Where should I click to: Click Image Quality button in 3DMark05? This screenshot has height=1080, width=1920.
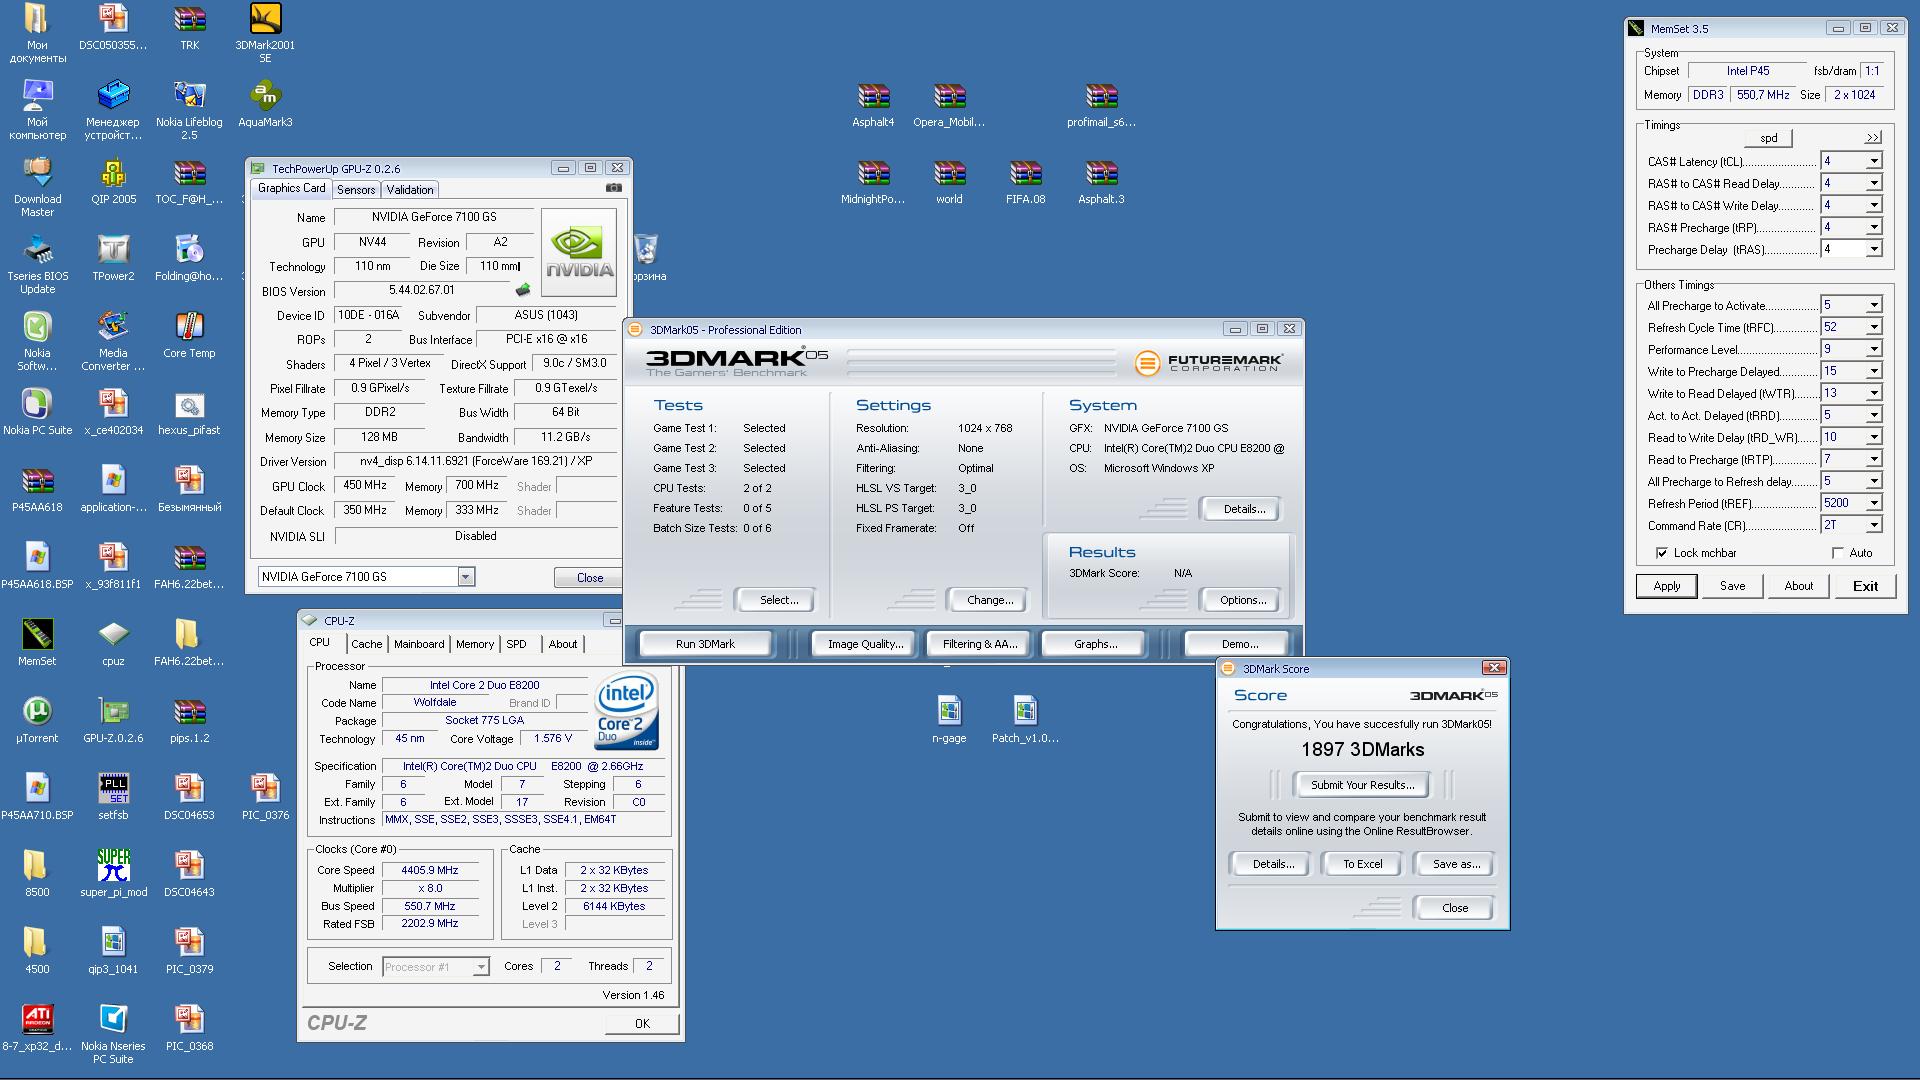(x=865, y=644)
